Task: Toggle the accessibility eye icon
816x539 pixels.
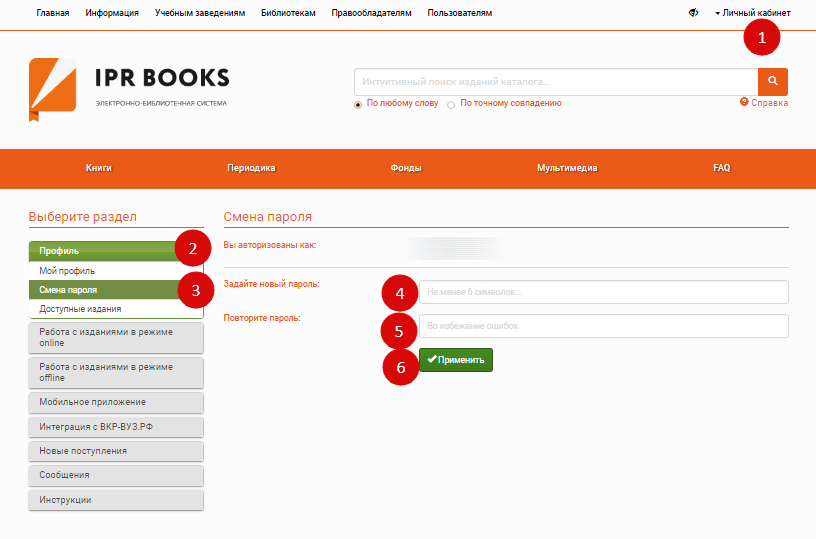Action: [x=693, y=13]
